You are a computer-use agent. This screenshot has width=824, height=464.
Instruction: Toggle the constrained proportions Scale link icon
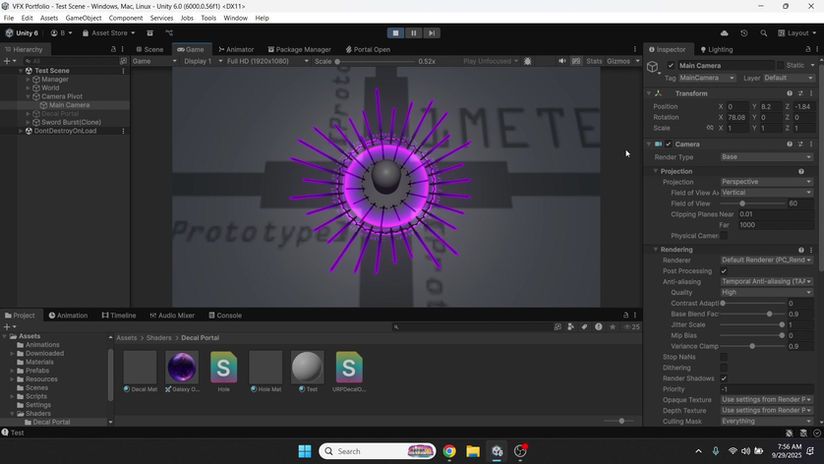point(710,128)
